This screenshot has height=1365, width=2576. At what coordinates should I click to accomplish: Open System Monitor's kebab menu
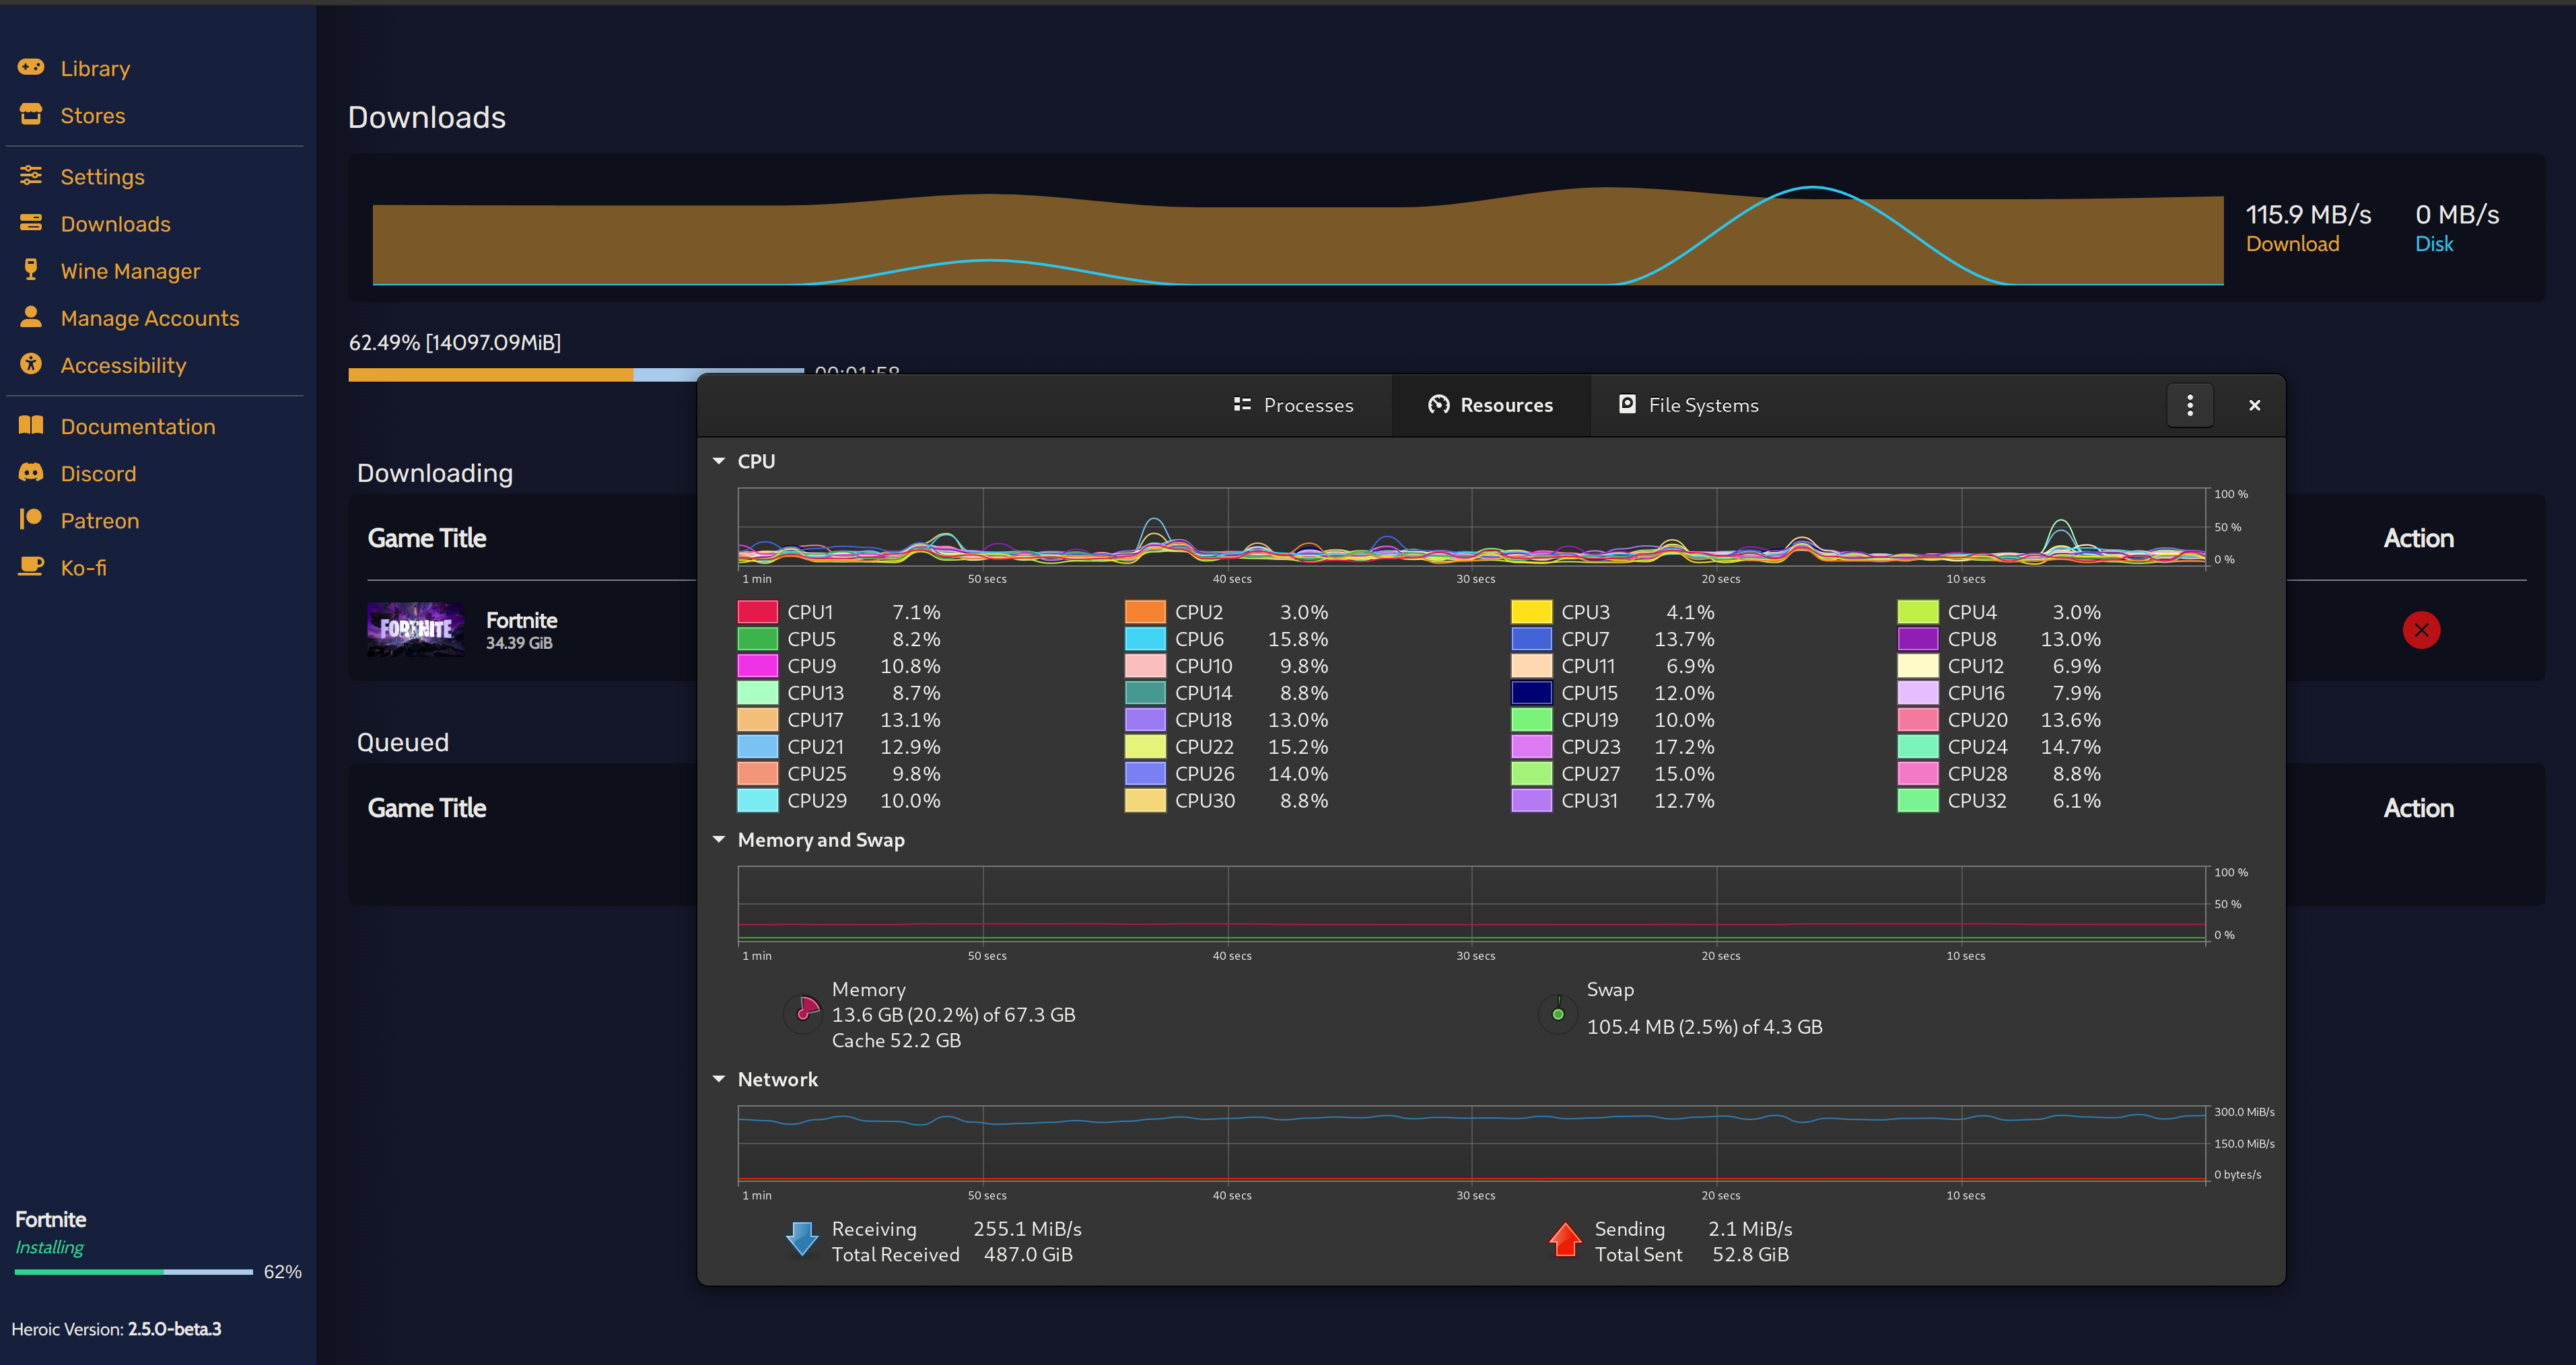pyautogui.click(x=2190, y=405)
